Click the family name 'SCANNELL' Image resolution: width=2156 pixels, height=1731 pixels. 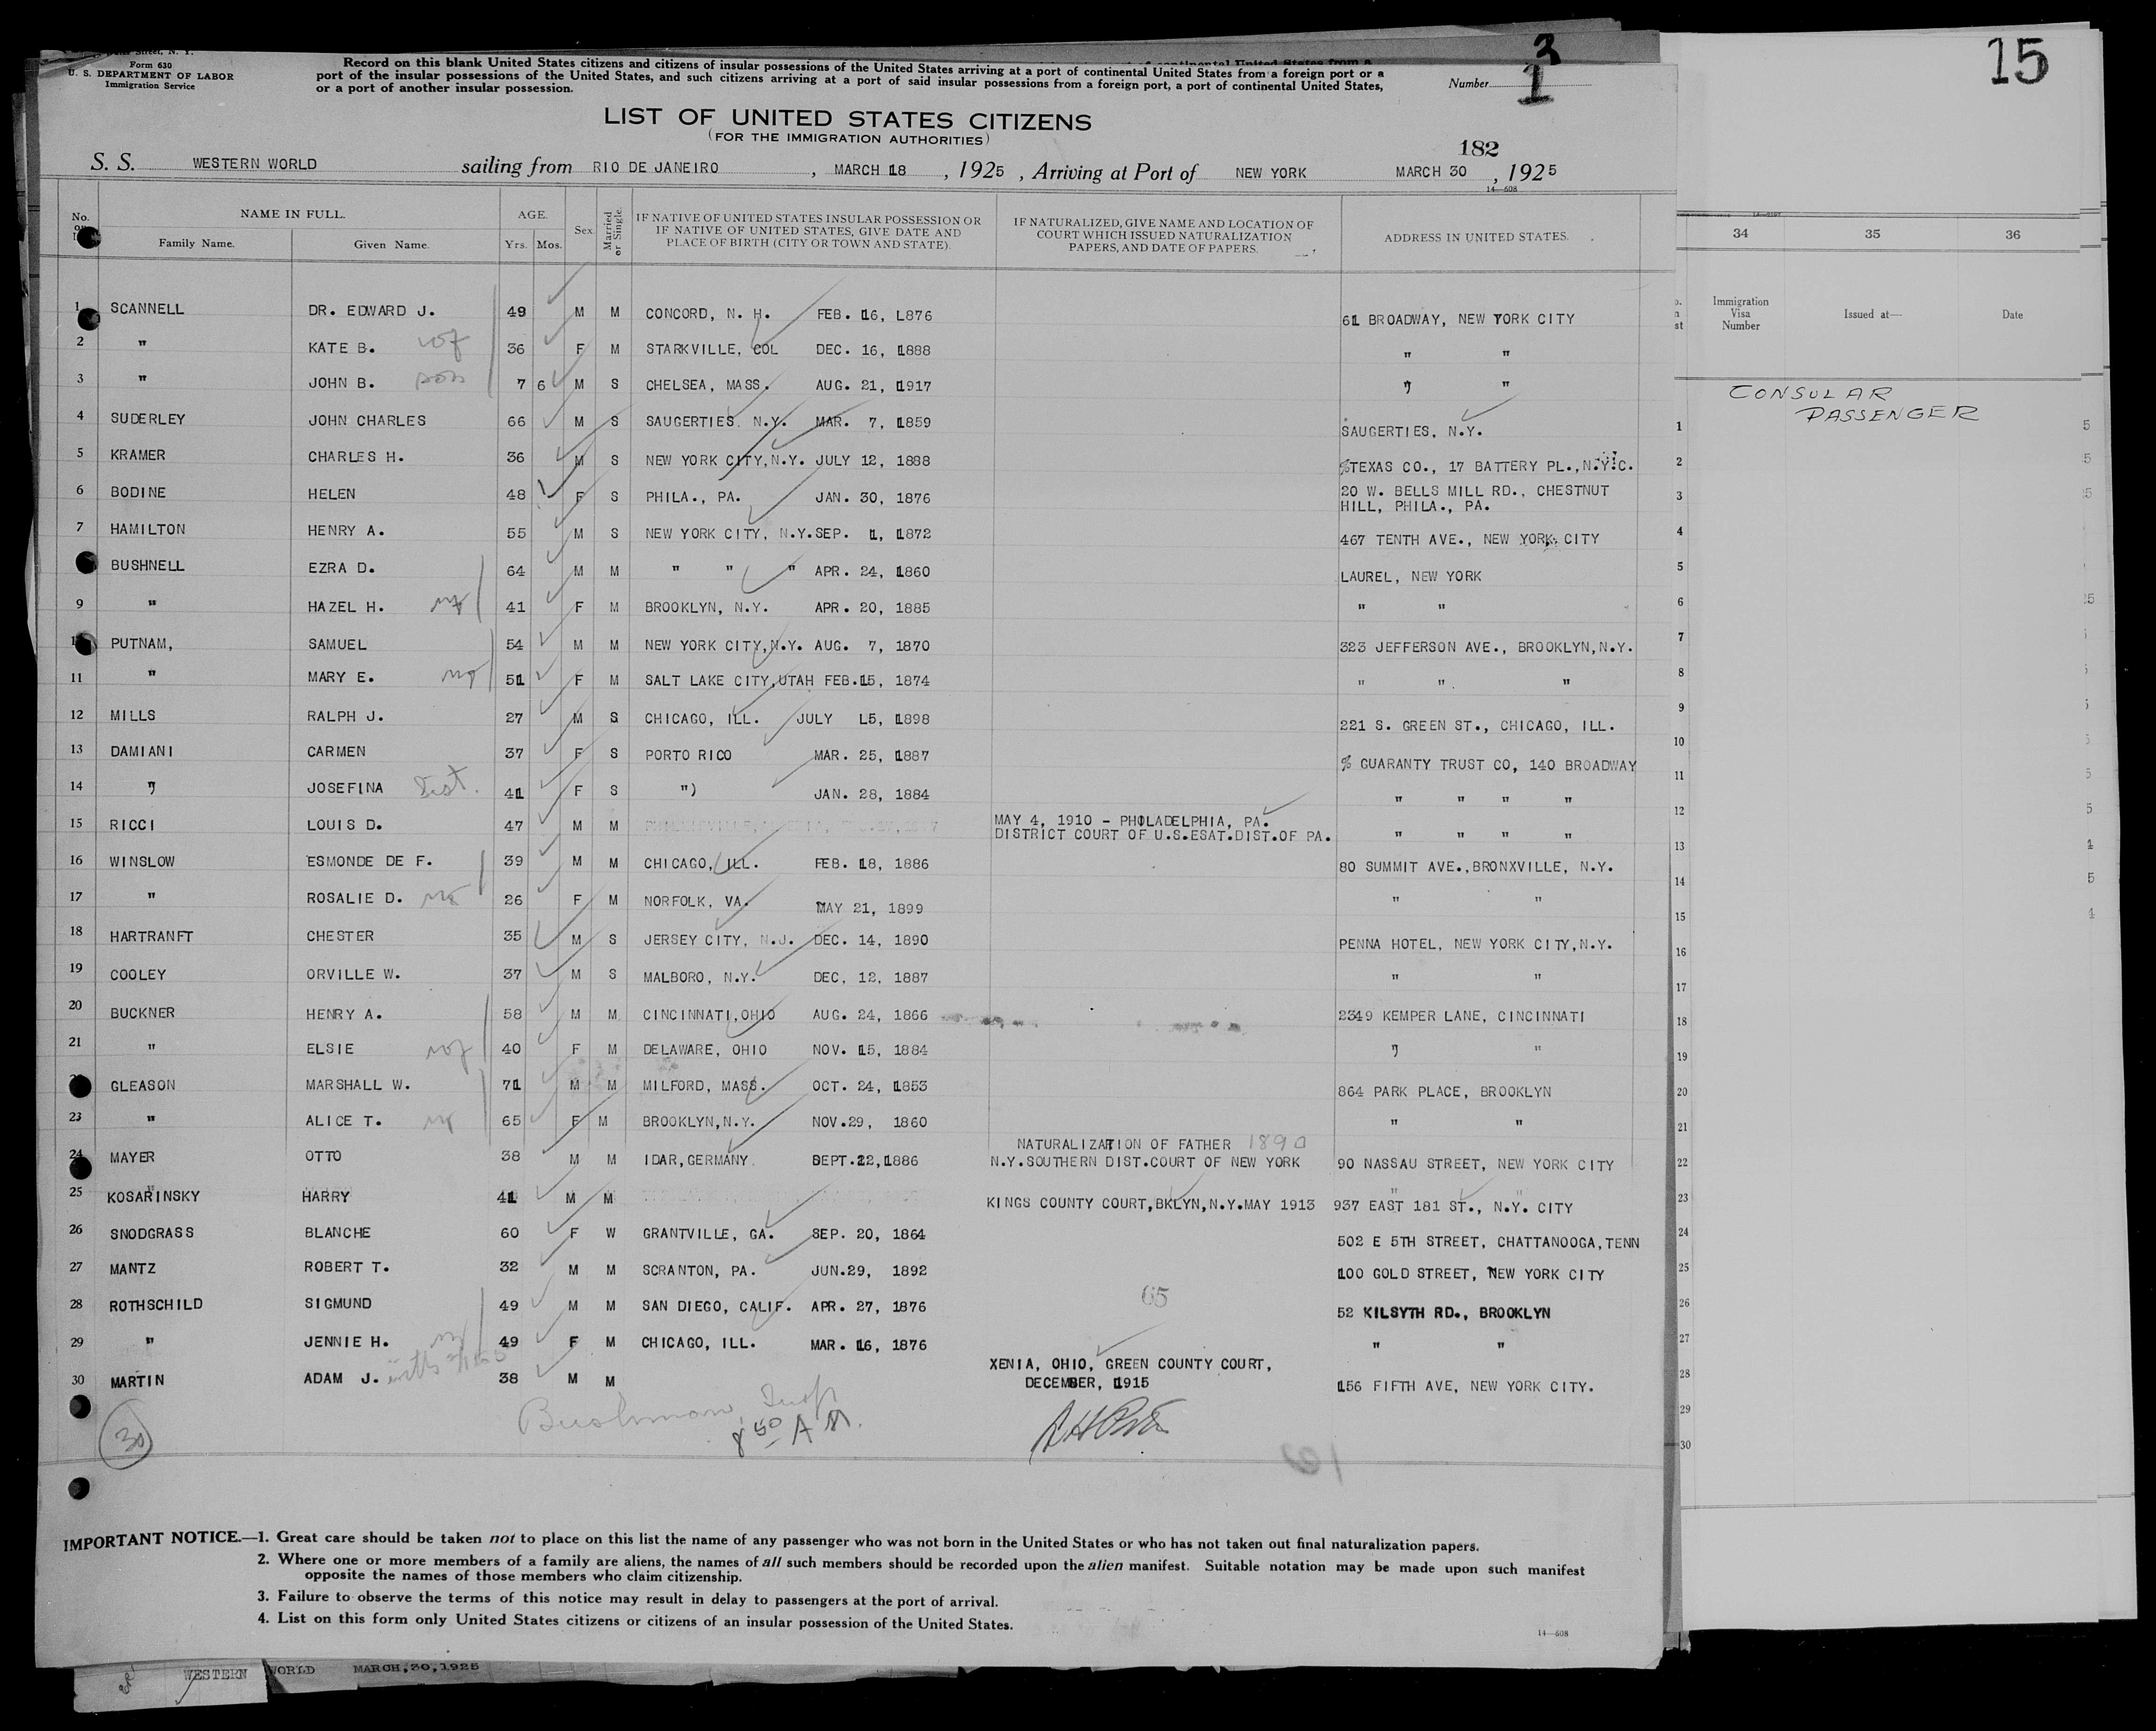pos(147,310)
